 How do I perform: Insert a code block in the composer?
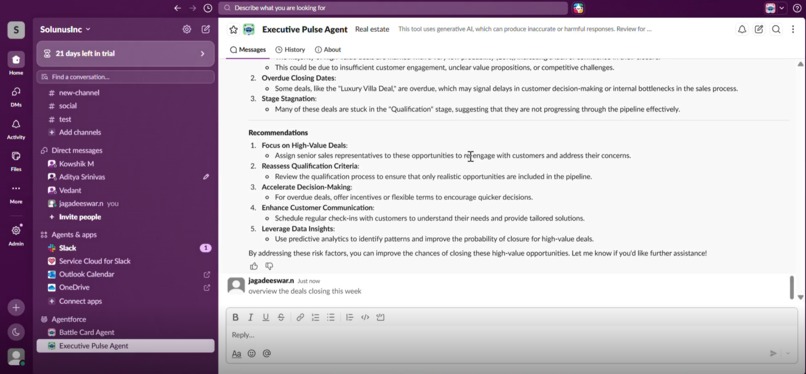tap(380, 317)
